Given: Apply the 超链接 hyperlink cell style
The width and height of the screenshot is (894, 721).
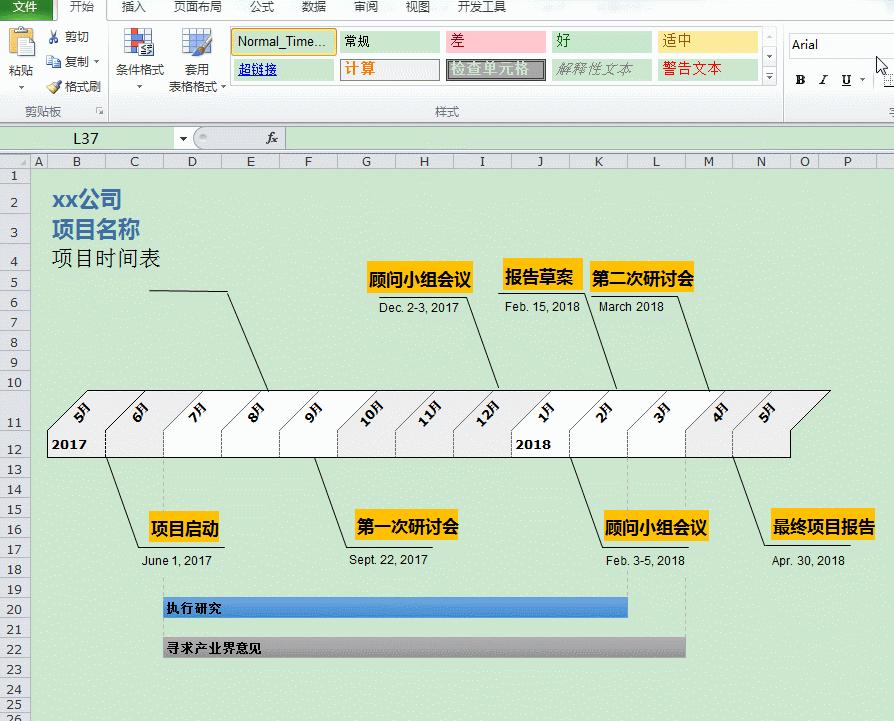Looking at the screenshot, I should tap(283, 71).
